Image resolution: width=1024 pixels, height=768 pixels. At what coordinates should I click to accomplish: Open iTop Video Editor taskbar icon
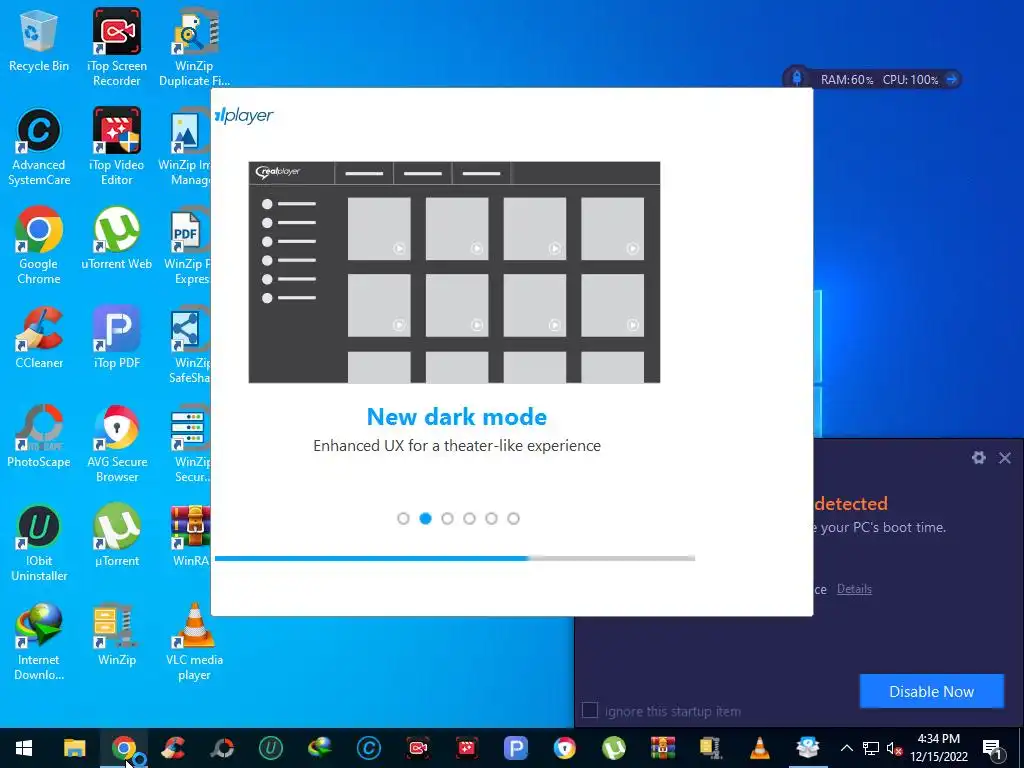pos(467,748)
